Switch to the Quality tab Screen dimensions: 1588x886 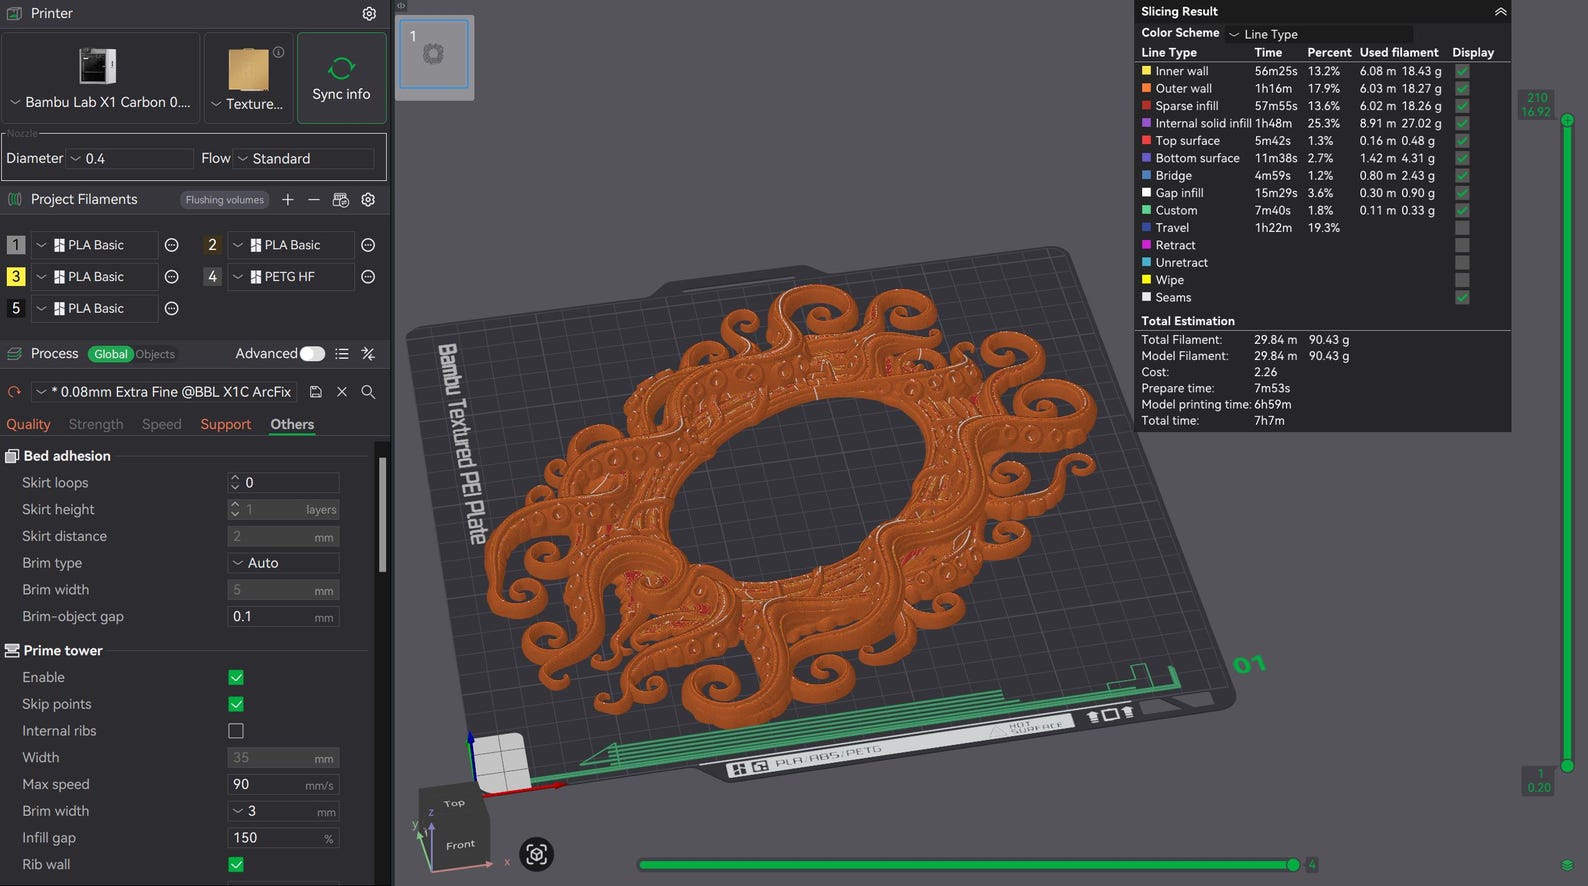[x=28, y=424]
